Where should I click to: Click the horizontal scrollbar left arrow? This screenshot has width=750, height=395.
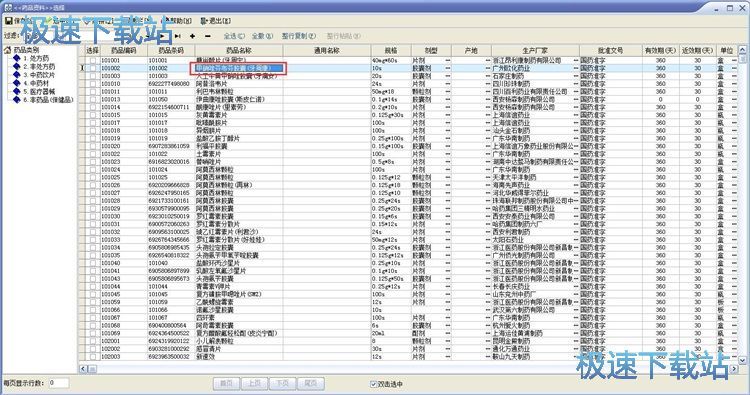(x=83, y=369)
